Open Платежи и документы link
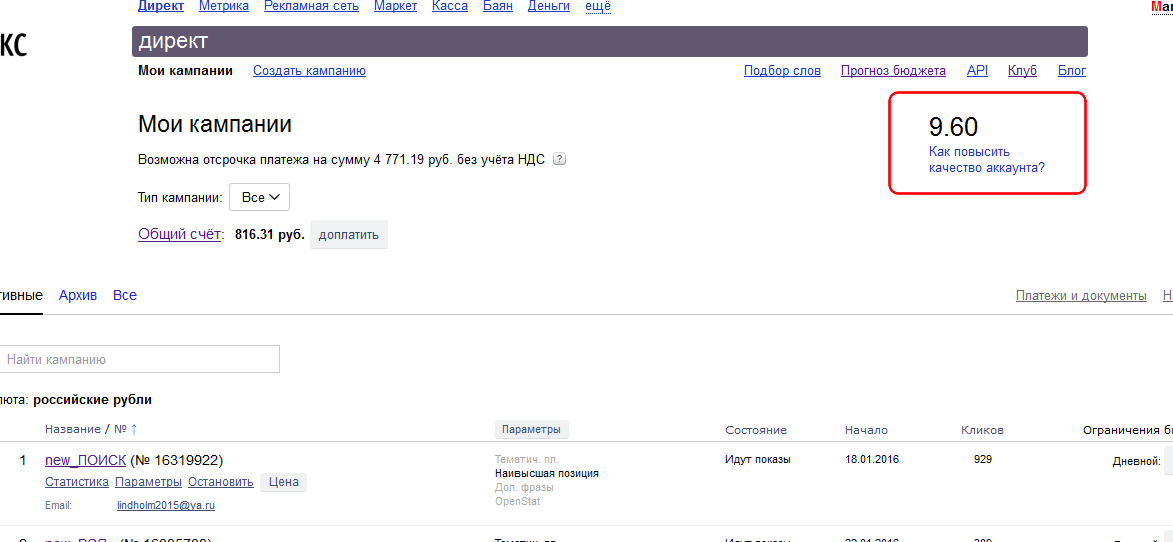Screen dimensions: 1173x542 1081,295
